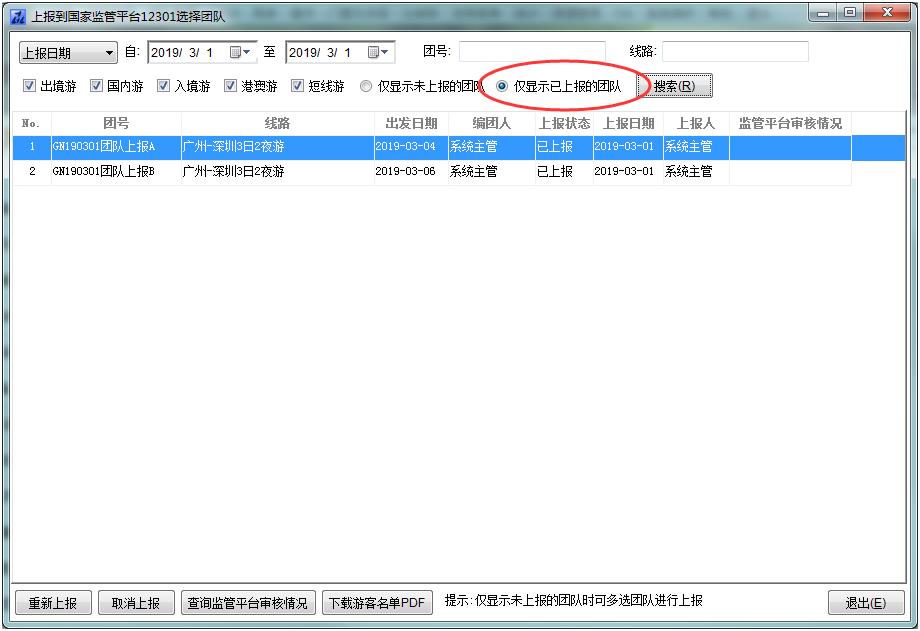Sort by the 编团人 column header
Screen dimensions: 920x631
pyautogui.click(x=492, y=123)
